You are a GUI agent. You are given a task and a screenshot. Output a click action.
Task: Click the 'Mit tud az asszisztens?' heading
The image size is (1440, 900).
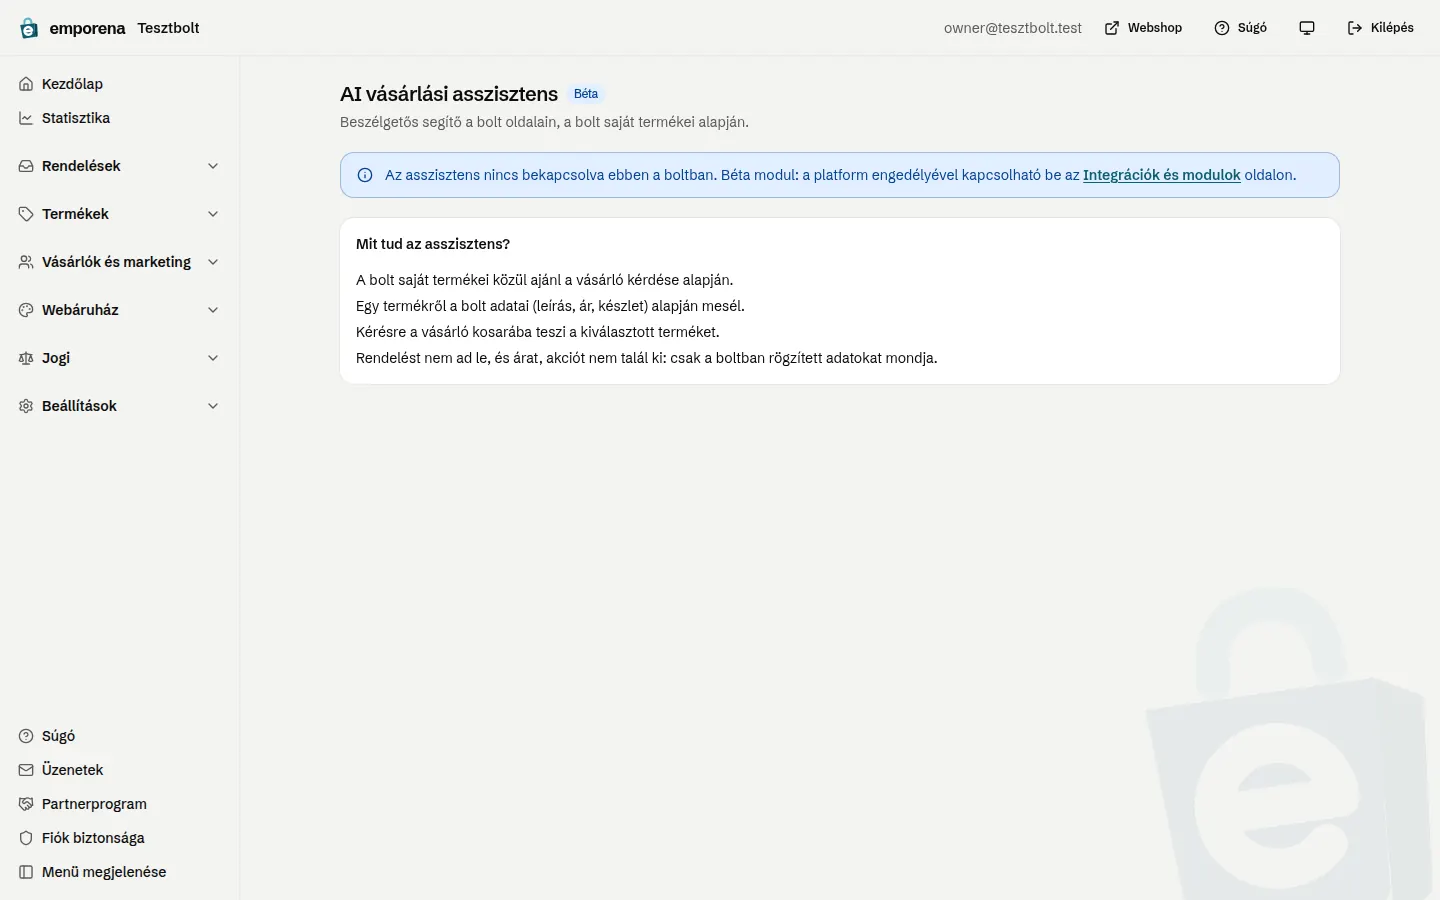(x=433, y=244)
